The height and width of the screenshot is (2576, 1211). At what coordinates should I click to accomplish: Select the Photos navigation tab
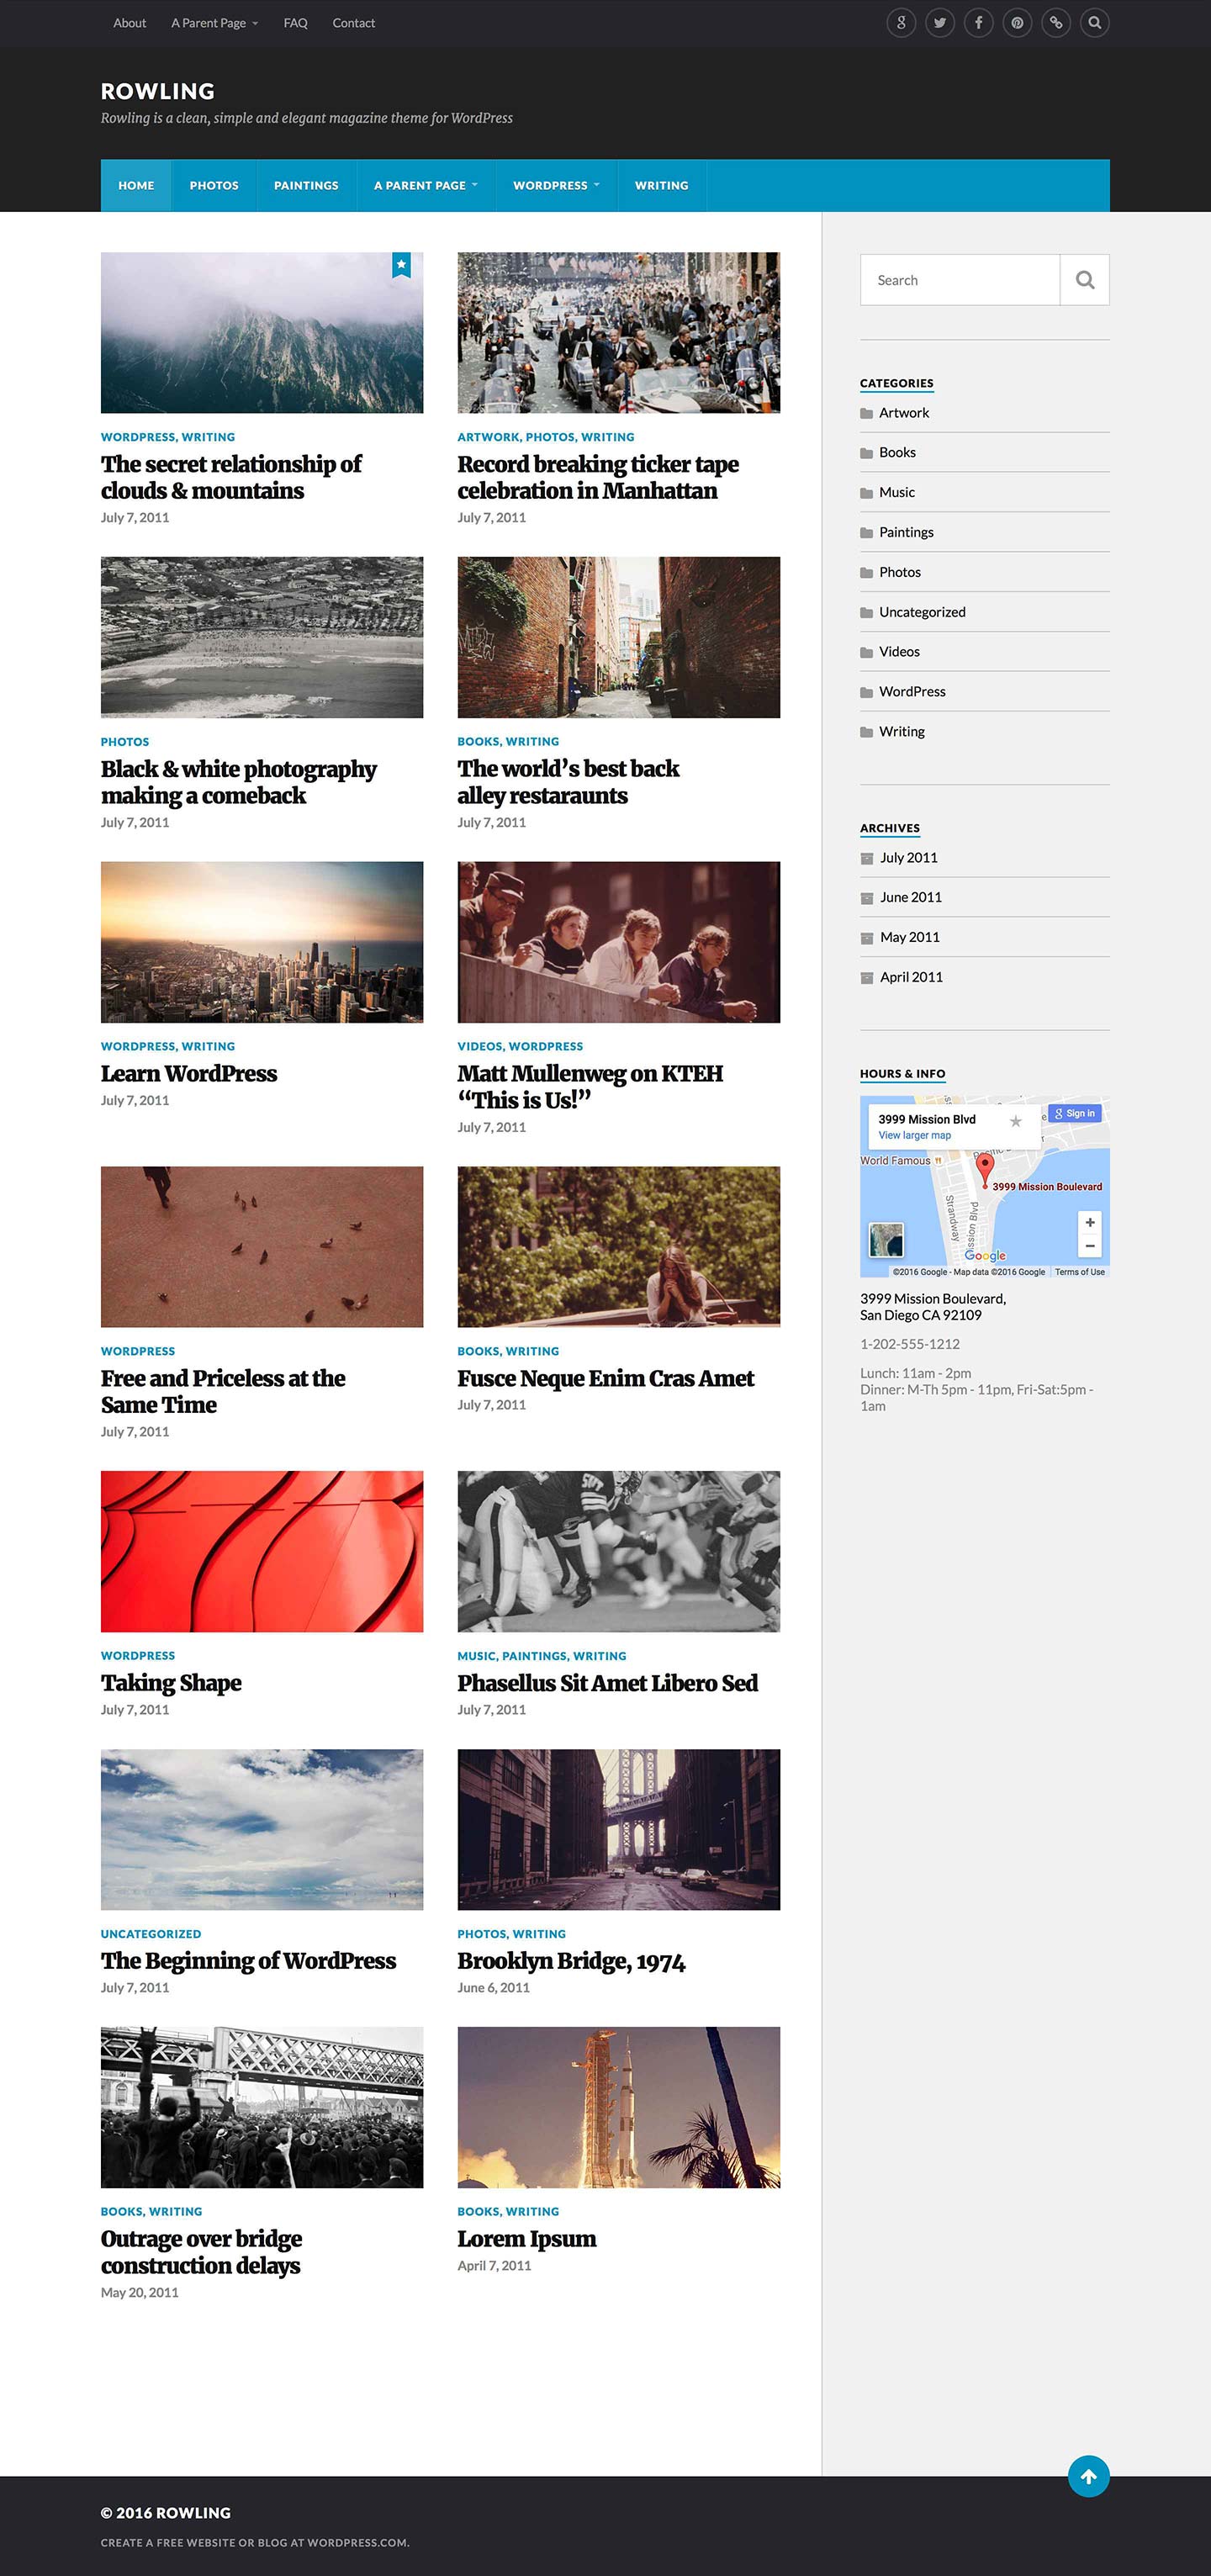coord(214,185)
